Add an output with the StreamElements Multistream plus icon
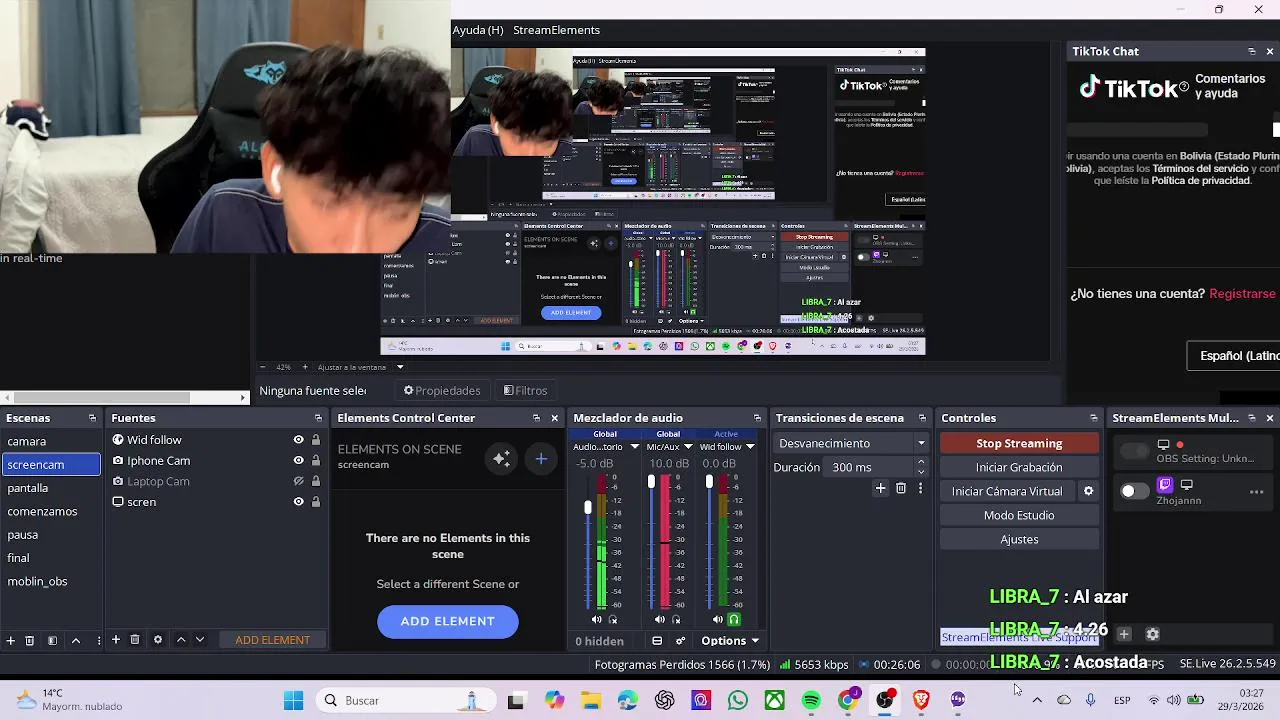Image resolution: width=1280 pixels, height=720 pixels. tap(1124, 634)
